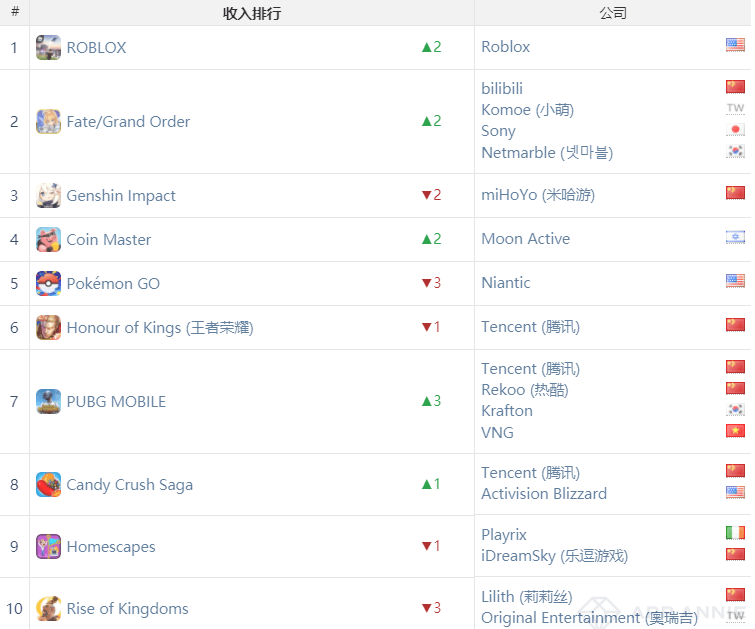Click the 收入排行 column header
Image resolution: width=755 pixels, height=629 pixels.
point(251,13)
